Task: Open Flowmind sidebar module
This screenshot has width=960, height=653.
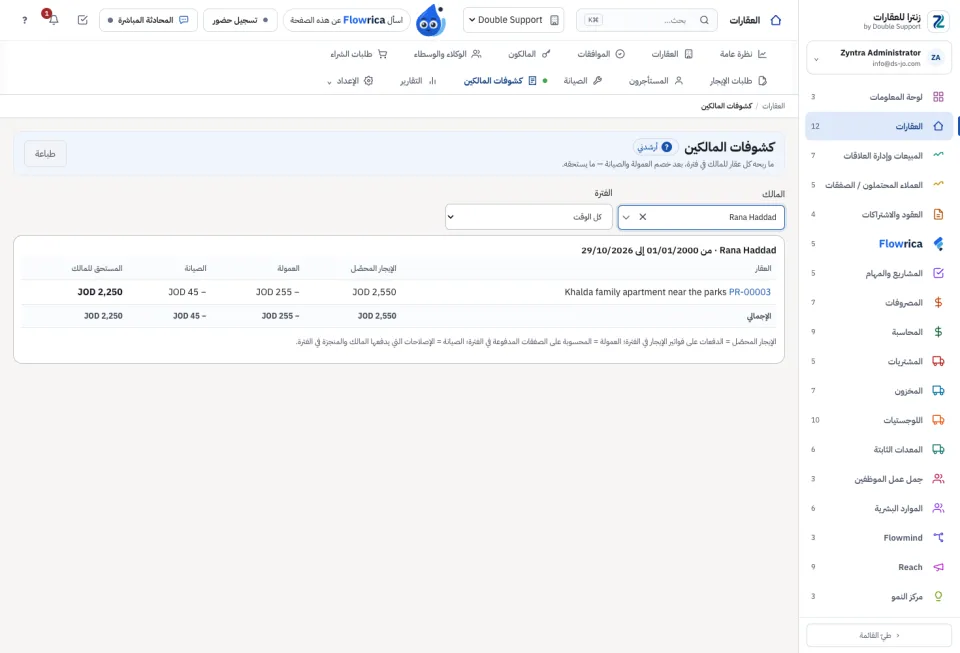Action: [879, 537]
